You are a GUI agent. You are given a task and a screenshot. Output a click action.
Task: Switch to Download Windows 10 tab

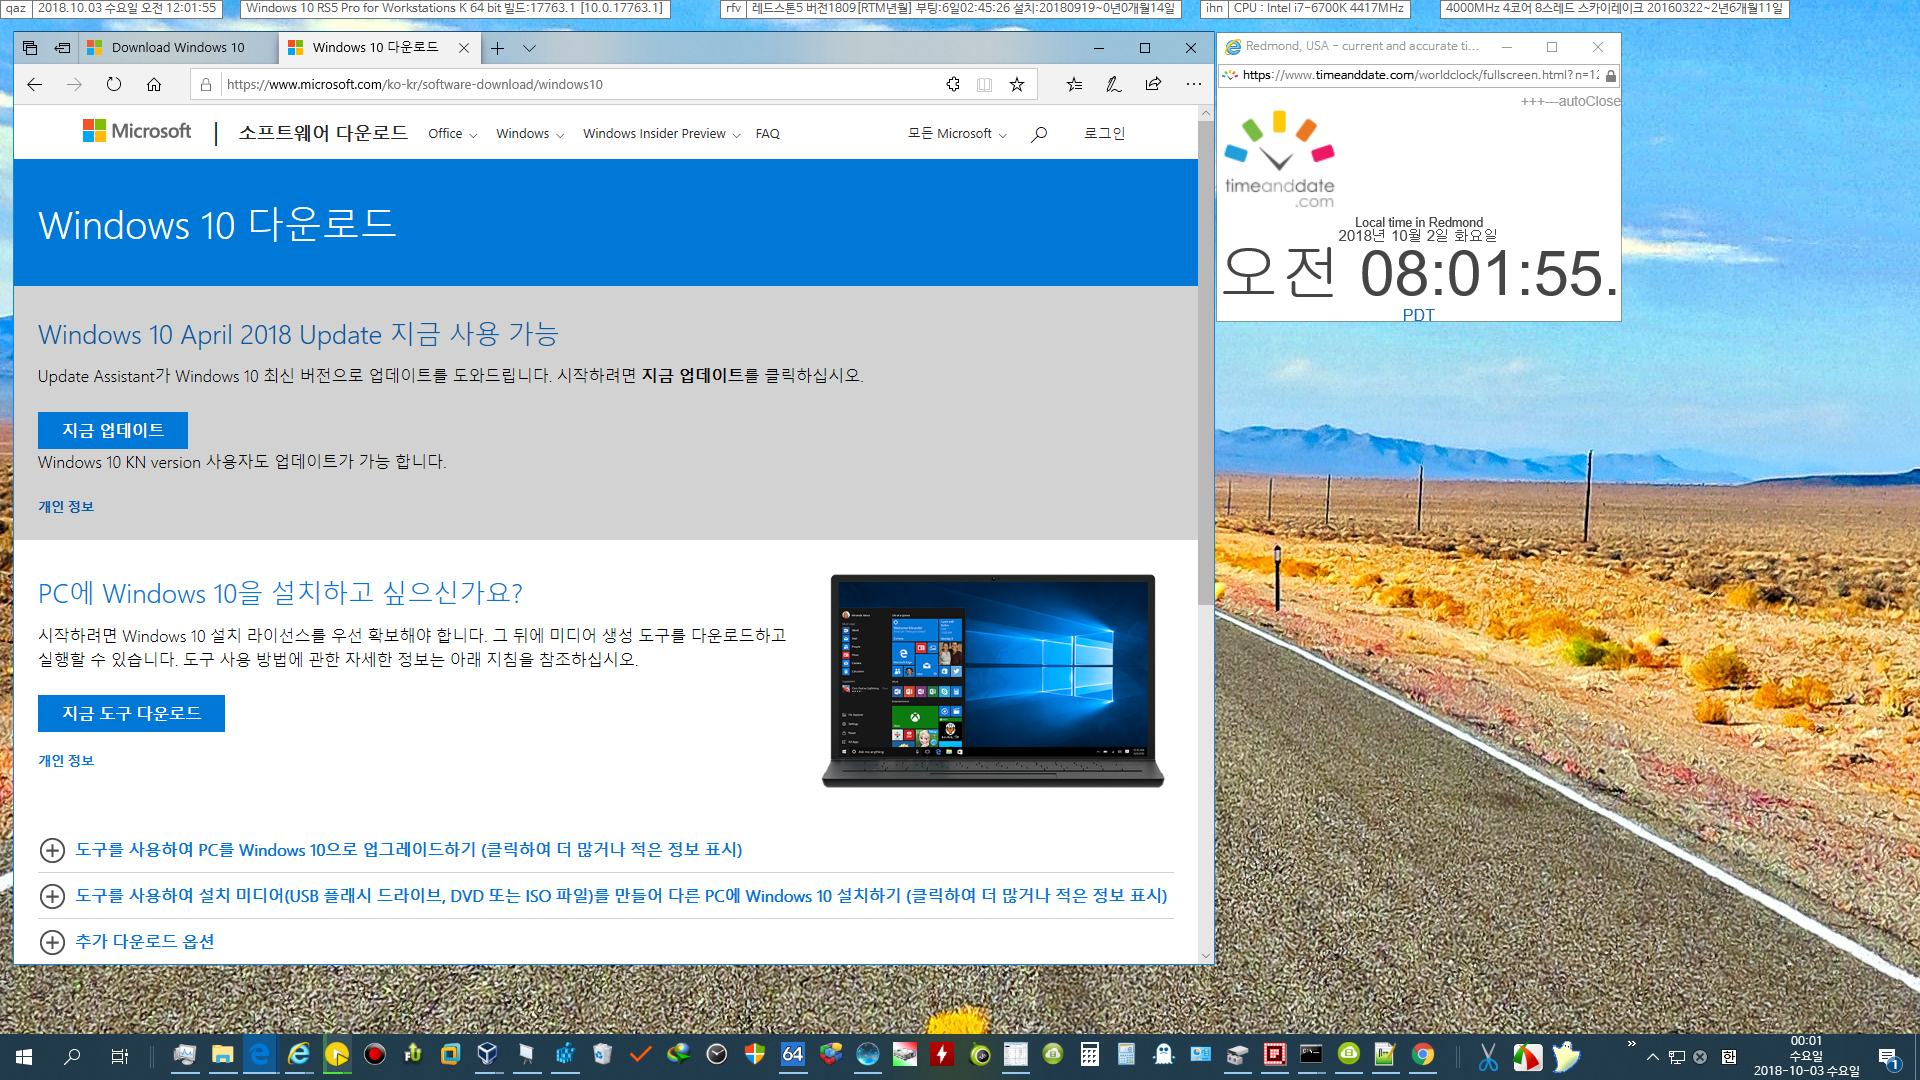(178, 48)
